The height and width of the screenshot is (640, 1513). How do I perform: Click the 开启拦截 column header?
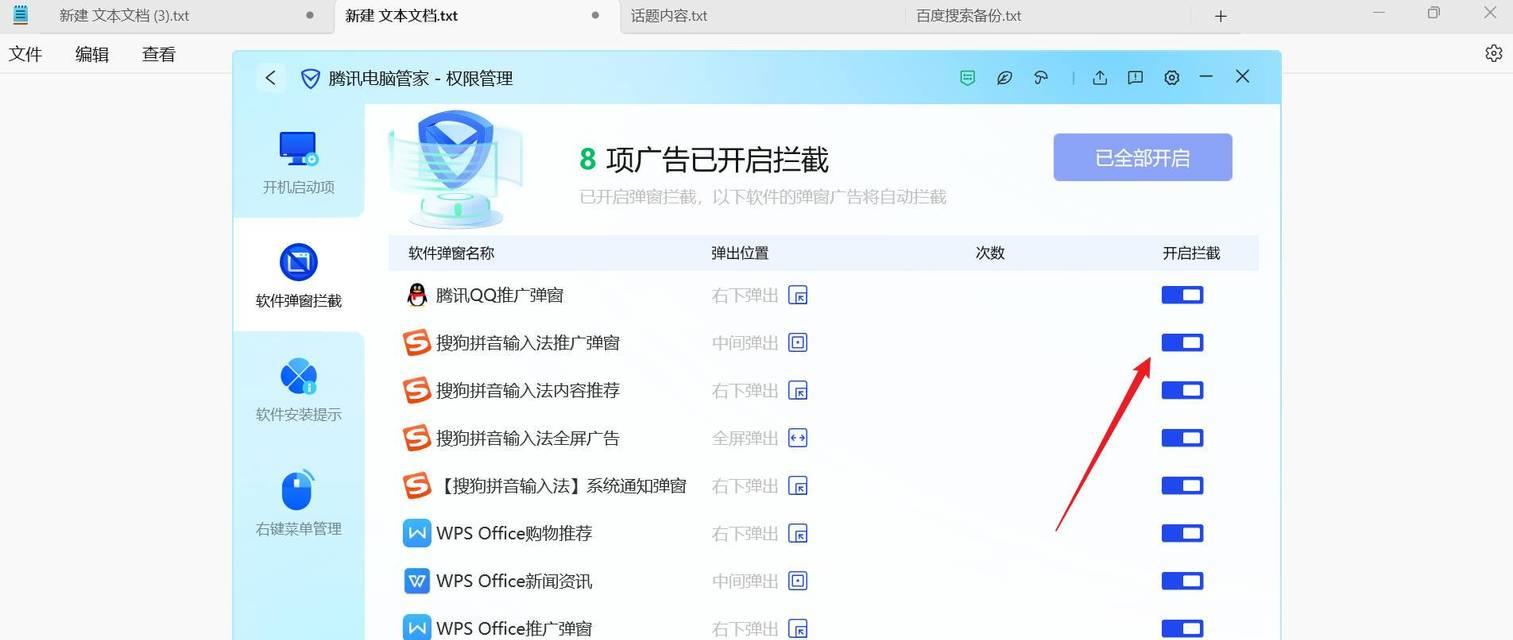pyautogui.click(x=1191, y=253)
